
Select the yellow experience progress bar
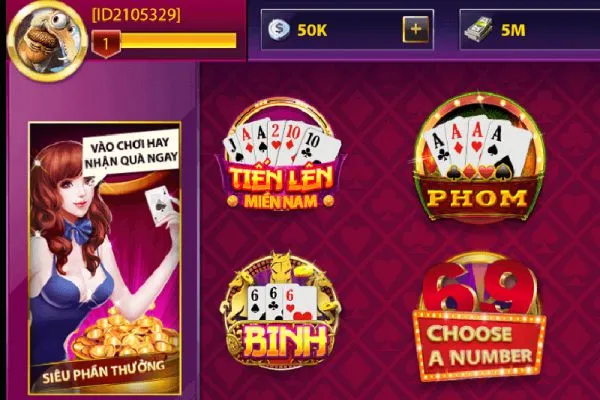click(x=178, y=41)
